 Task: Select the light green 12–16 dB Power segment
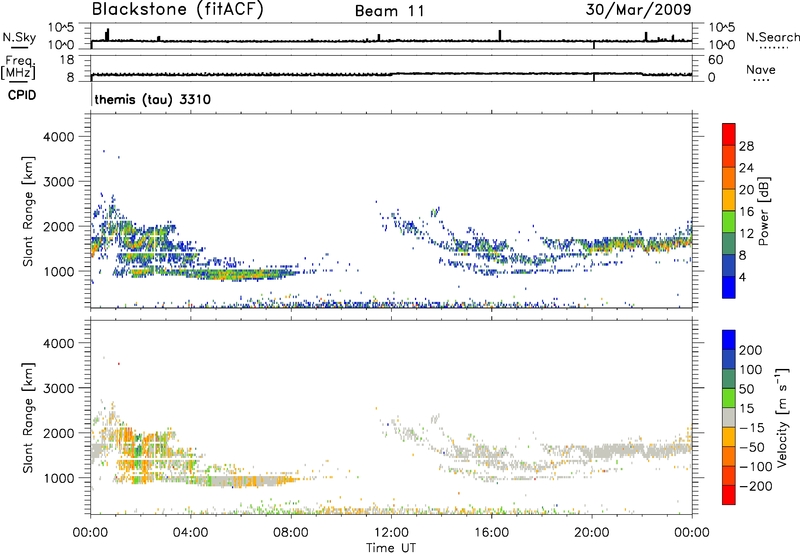(729, 222)
